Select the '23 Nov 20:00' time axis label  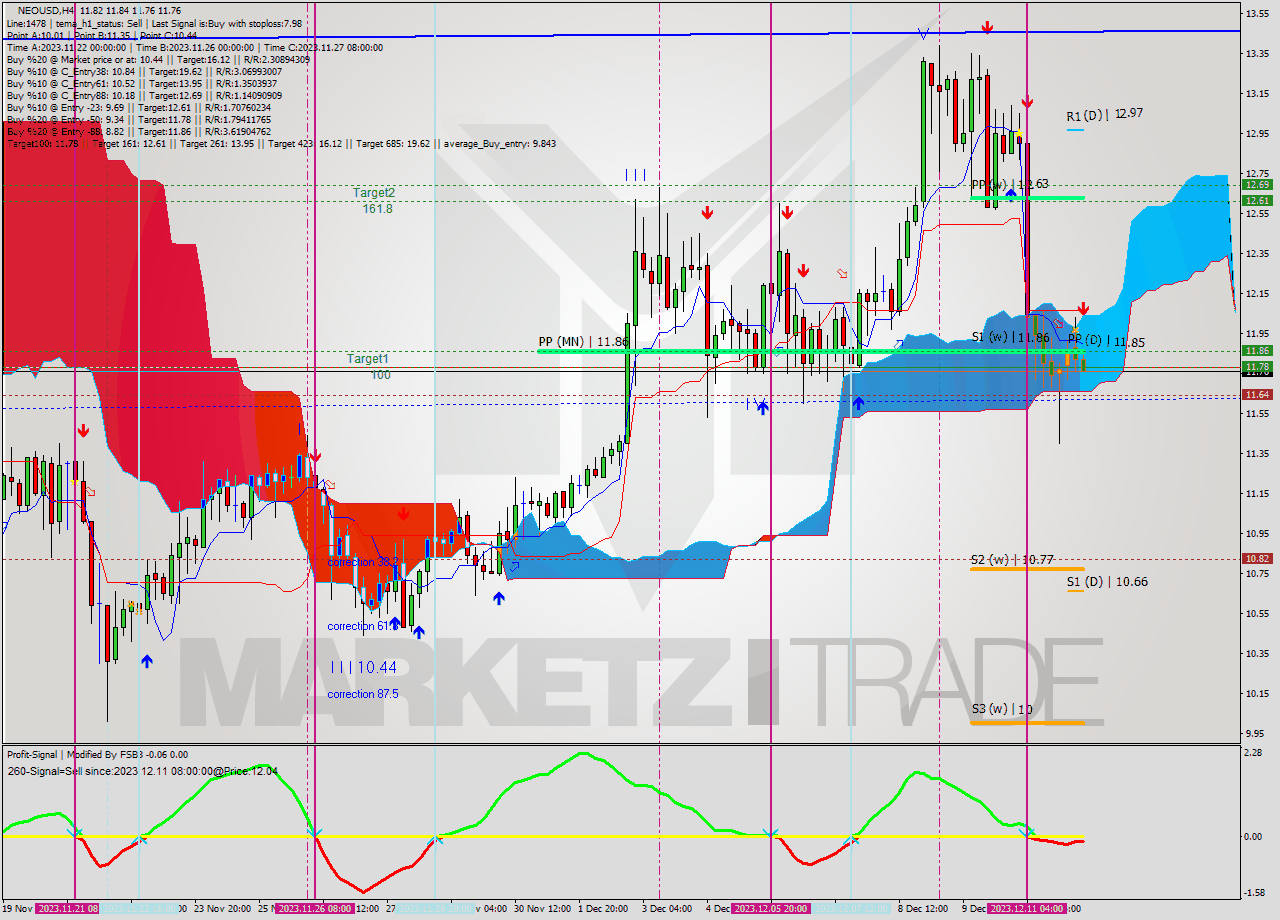(x=222, y=909)
